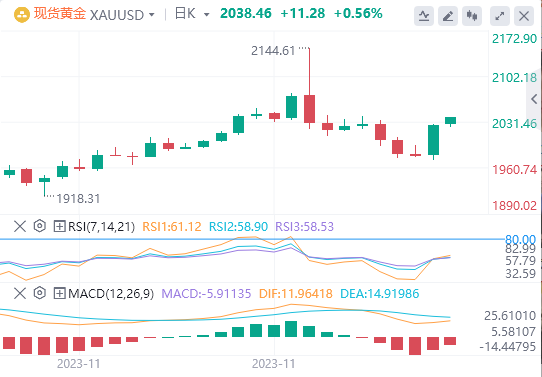Click the gold coin symbol icon
Screen dimensions: 542x377
point(21,15)
